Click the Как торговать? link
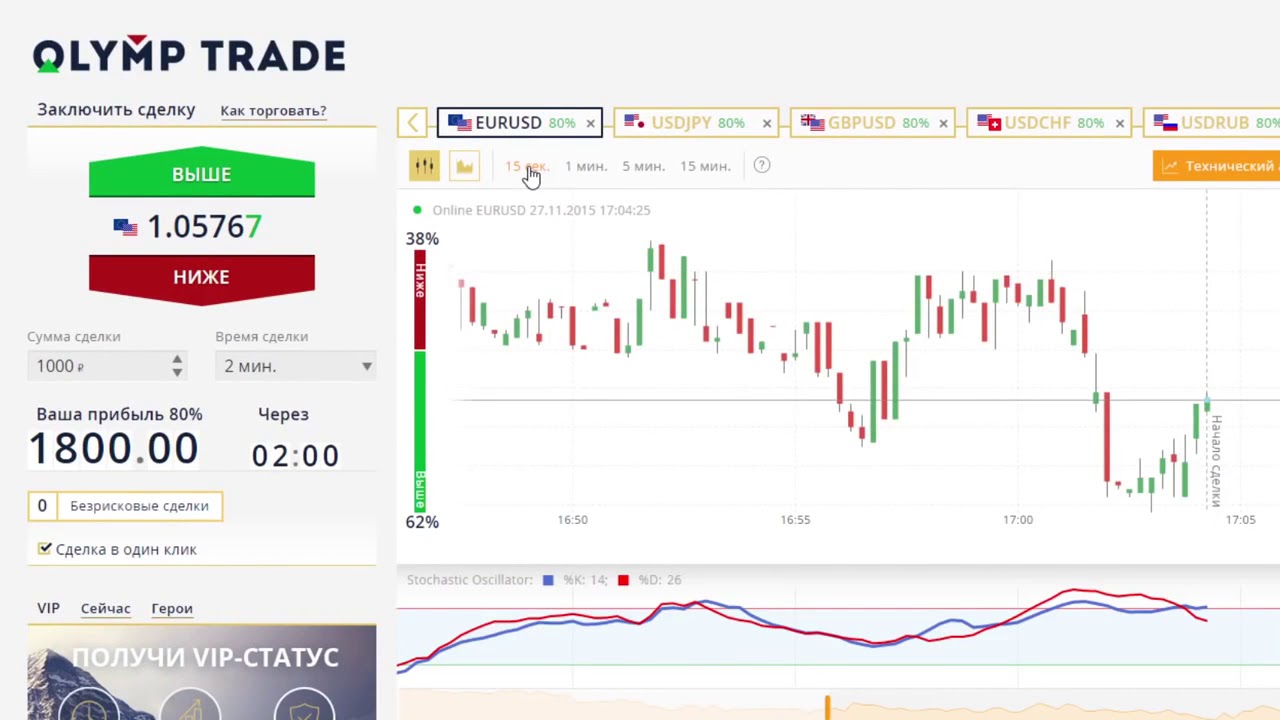The width and height of the screenshot is (1280, 720). click(273, 111)
